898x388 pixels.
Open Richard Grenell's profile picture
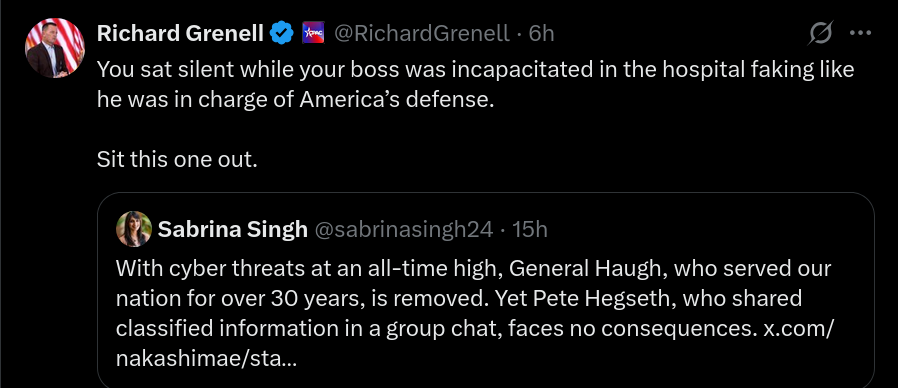(54, 48)
